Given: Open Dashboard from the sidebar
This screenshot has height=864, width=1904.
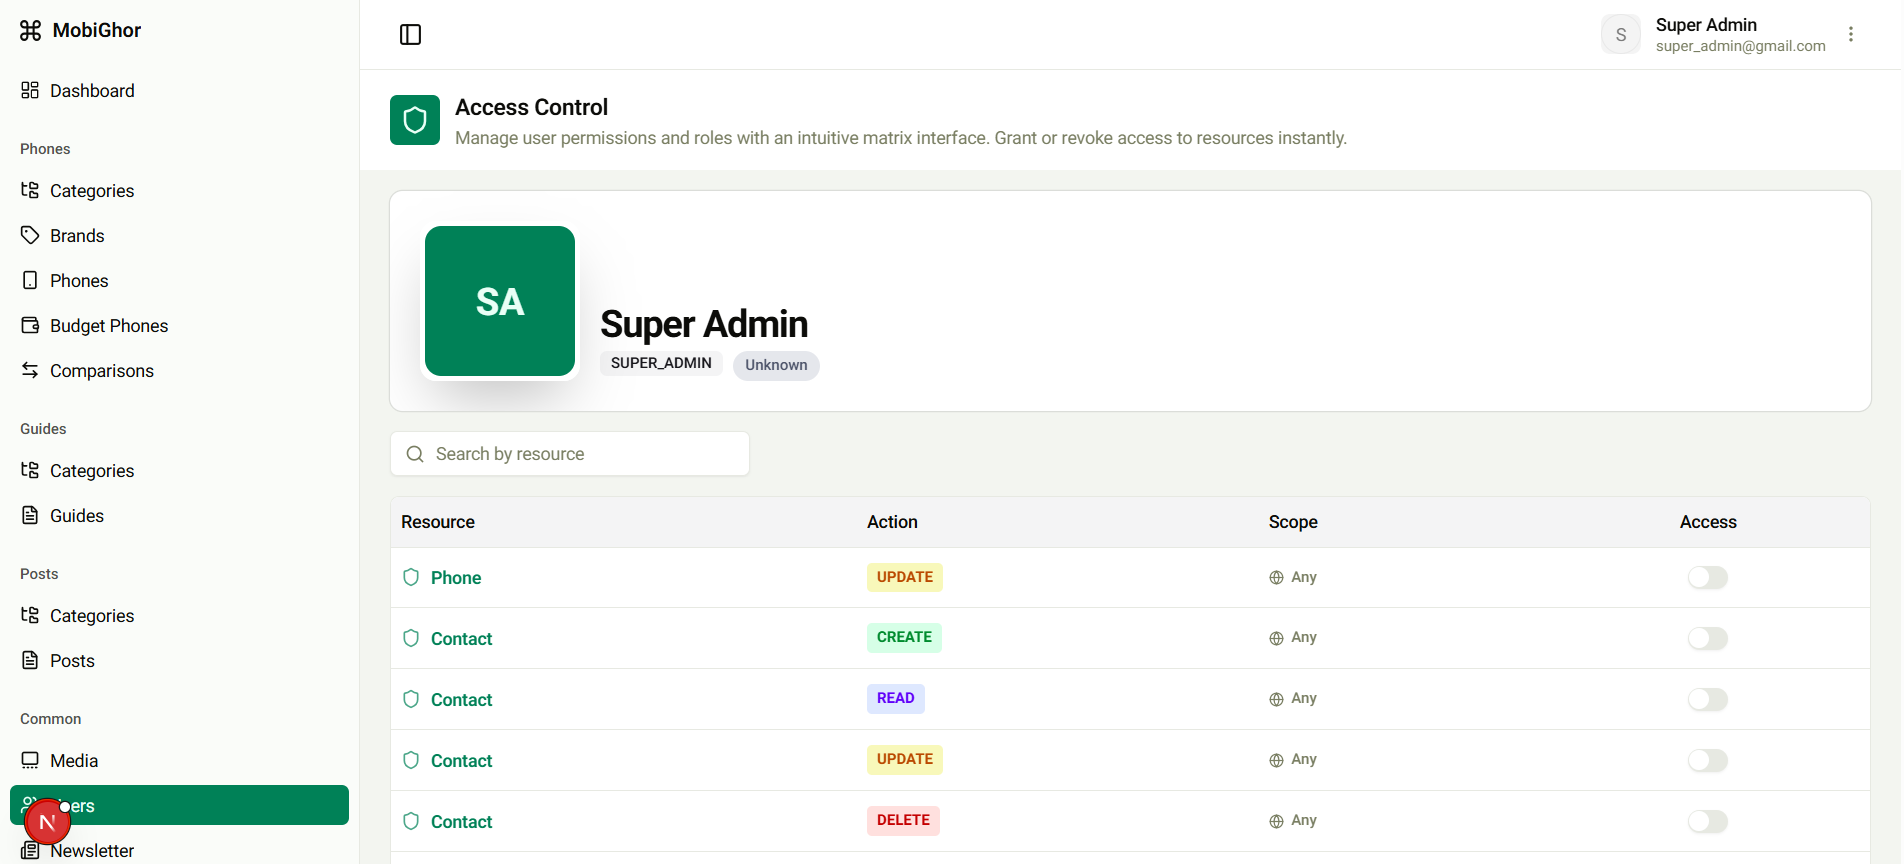Looking at the screenshot, I should pyautogui.click(x=92, y=91).
